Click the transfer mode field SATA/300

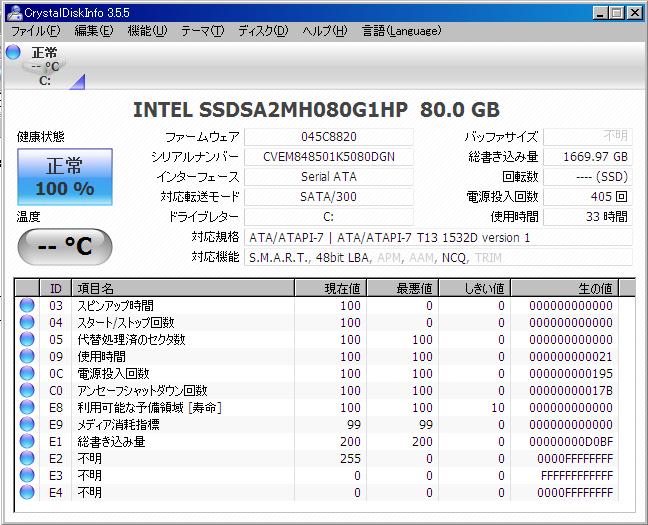329,197
